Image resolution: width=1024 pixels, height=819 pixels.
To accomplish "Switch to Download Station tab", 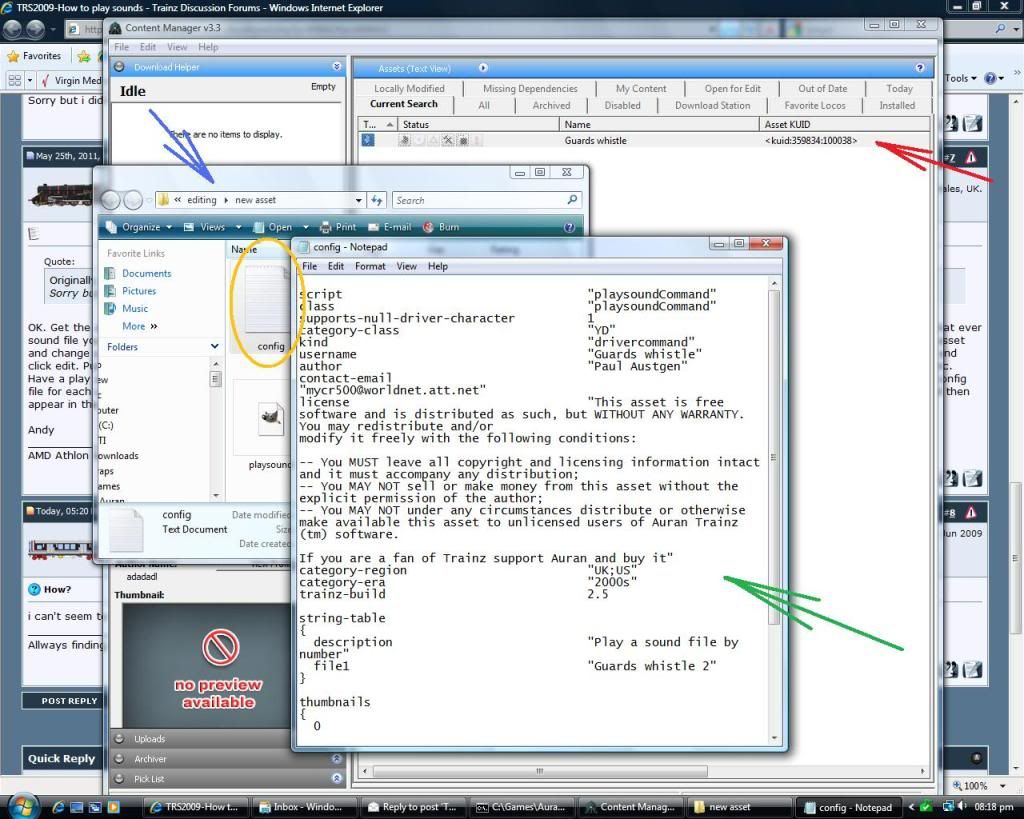I will click(712, 105).
